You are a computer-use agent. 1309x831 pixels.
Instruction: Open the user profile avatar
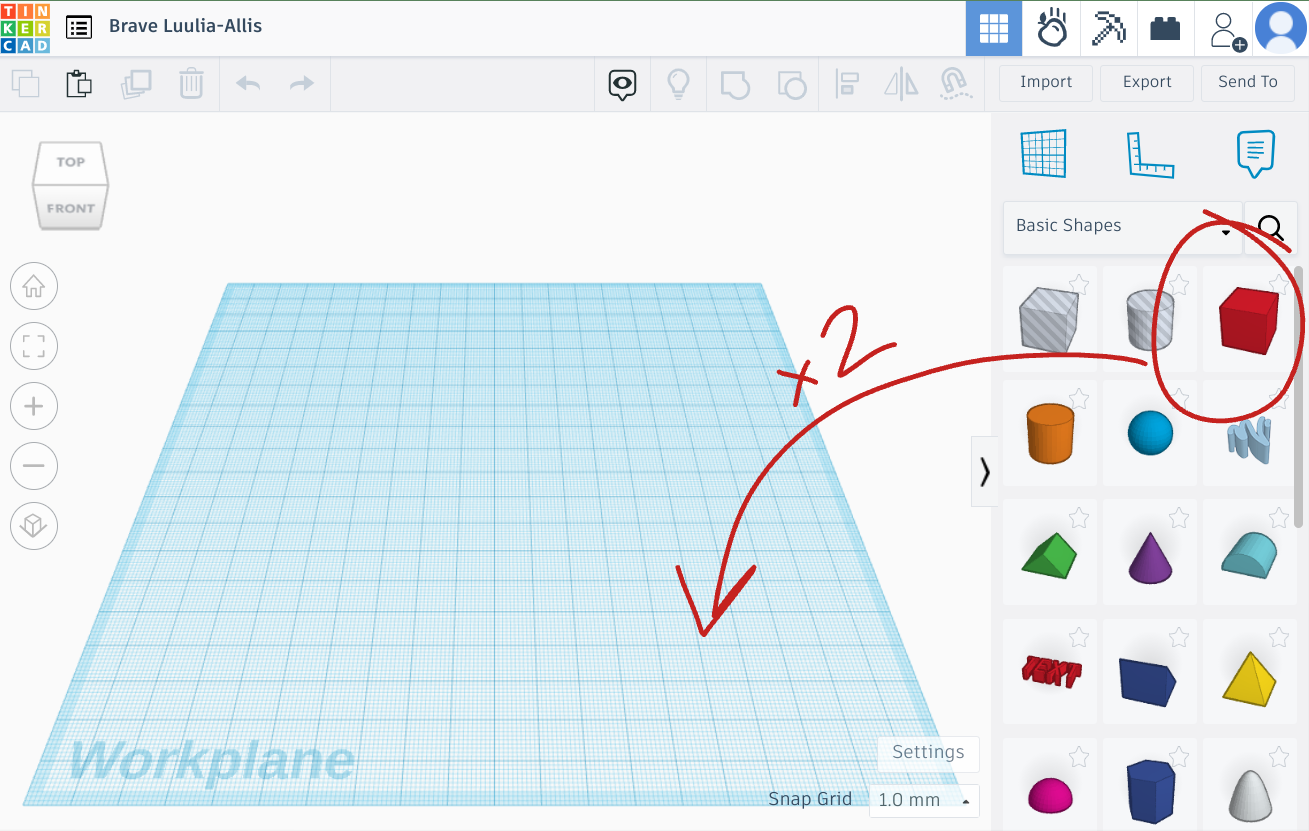pos(1281,28)
